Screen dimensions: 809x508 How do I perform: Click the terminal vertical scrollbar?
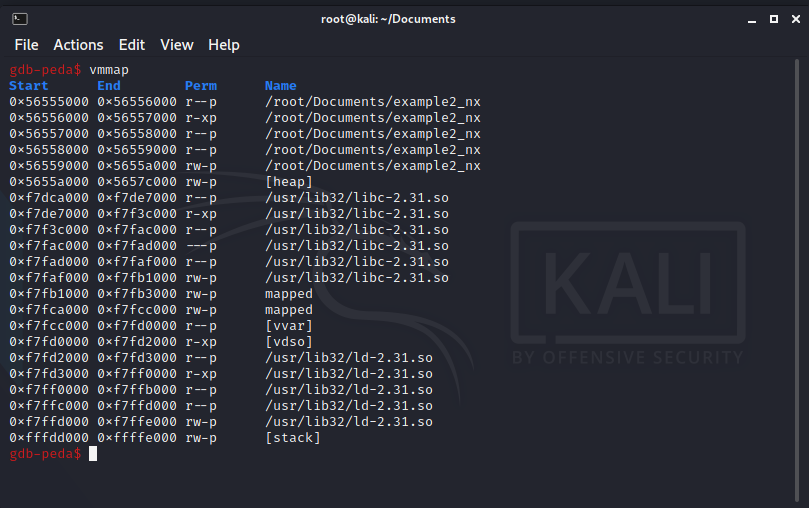(797, 281)
